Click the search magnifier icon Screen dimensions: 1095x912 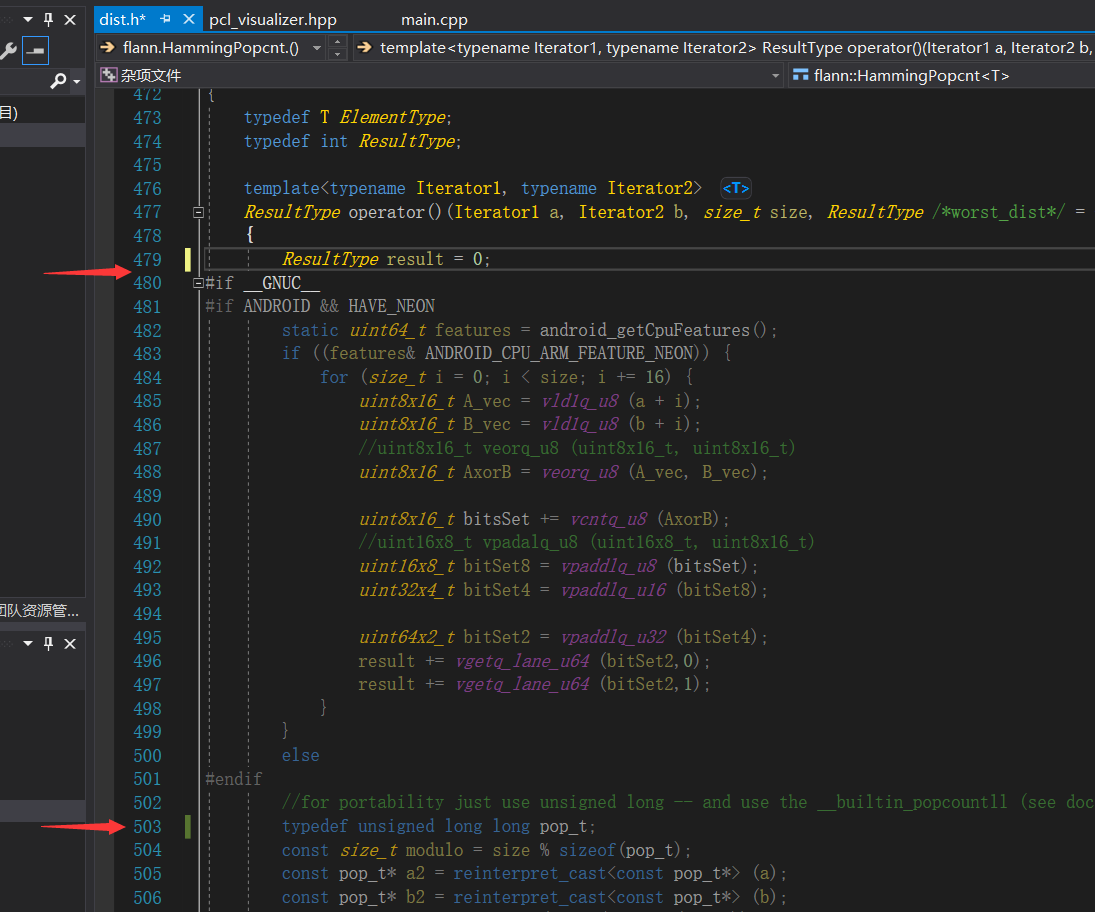click(x=59, y=81)
